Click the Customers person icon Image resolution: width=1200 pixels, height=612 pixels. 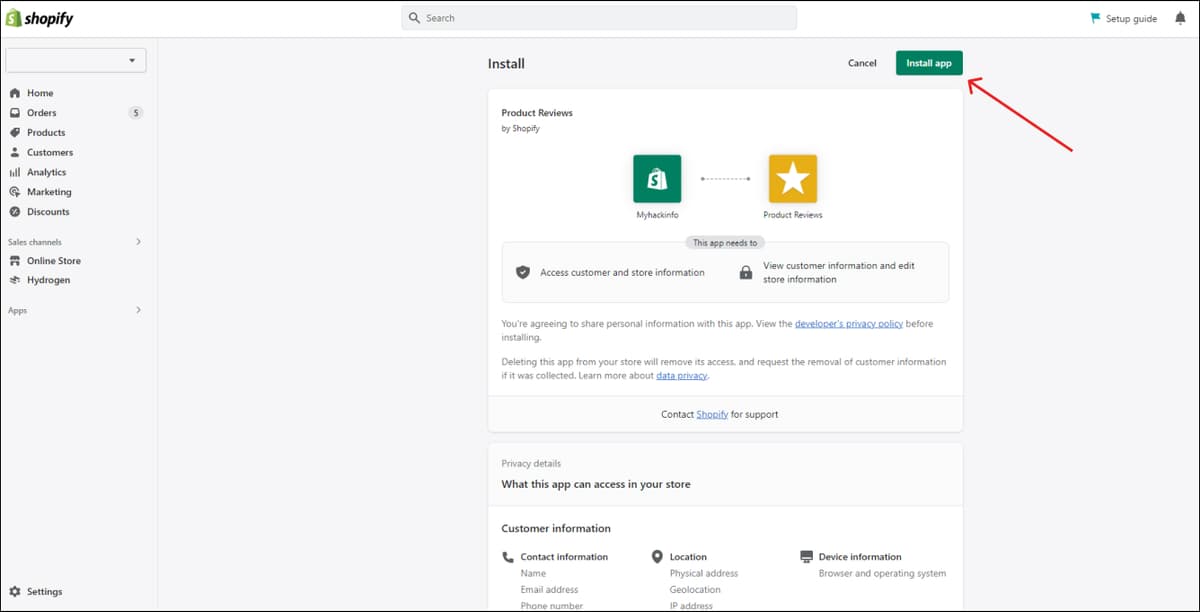[15, 153]
